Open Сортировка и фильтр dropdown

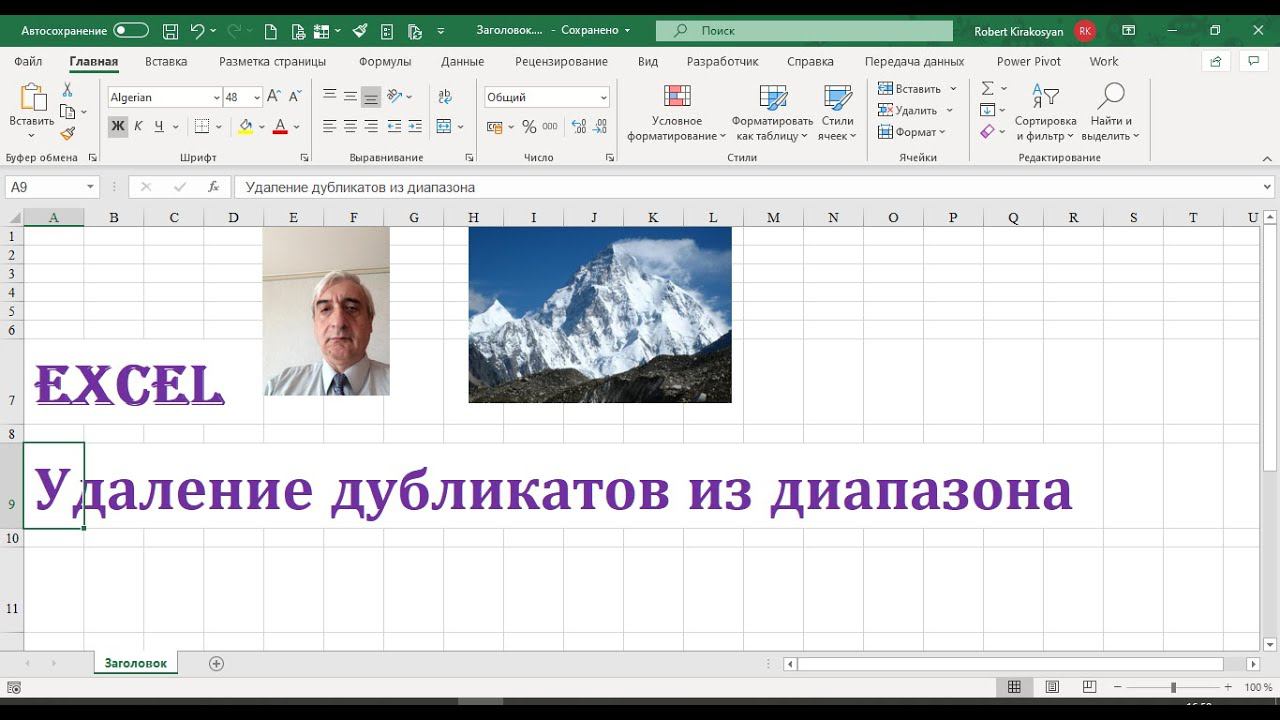pyautogui.click(x=1045, y=112)
